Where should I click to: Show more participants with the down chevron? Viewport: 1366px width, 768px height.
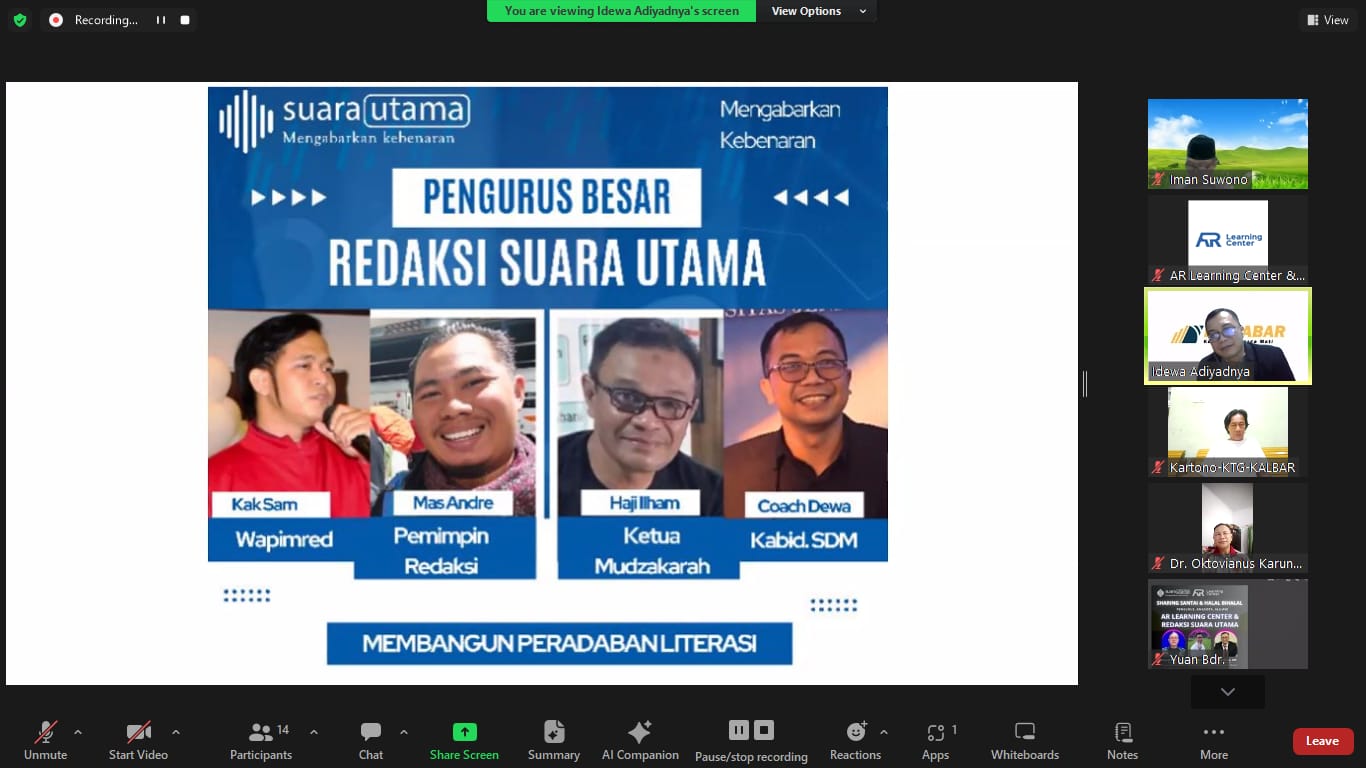1228,692
